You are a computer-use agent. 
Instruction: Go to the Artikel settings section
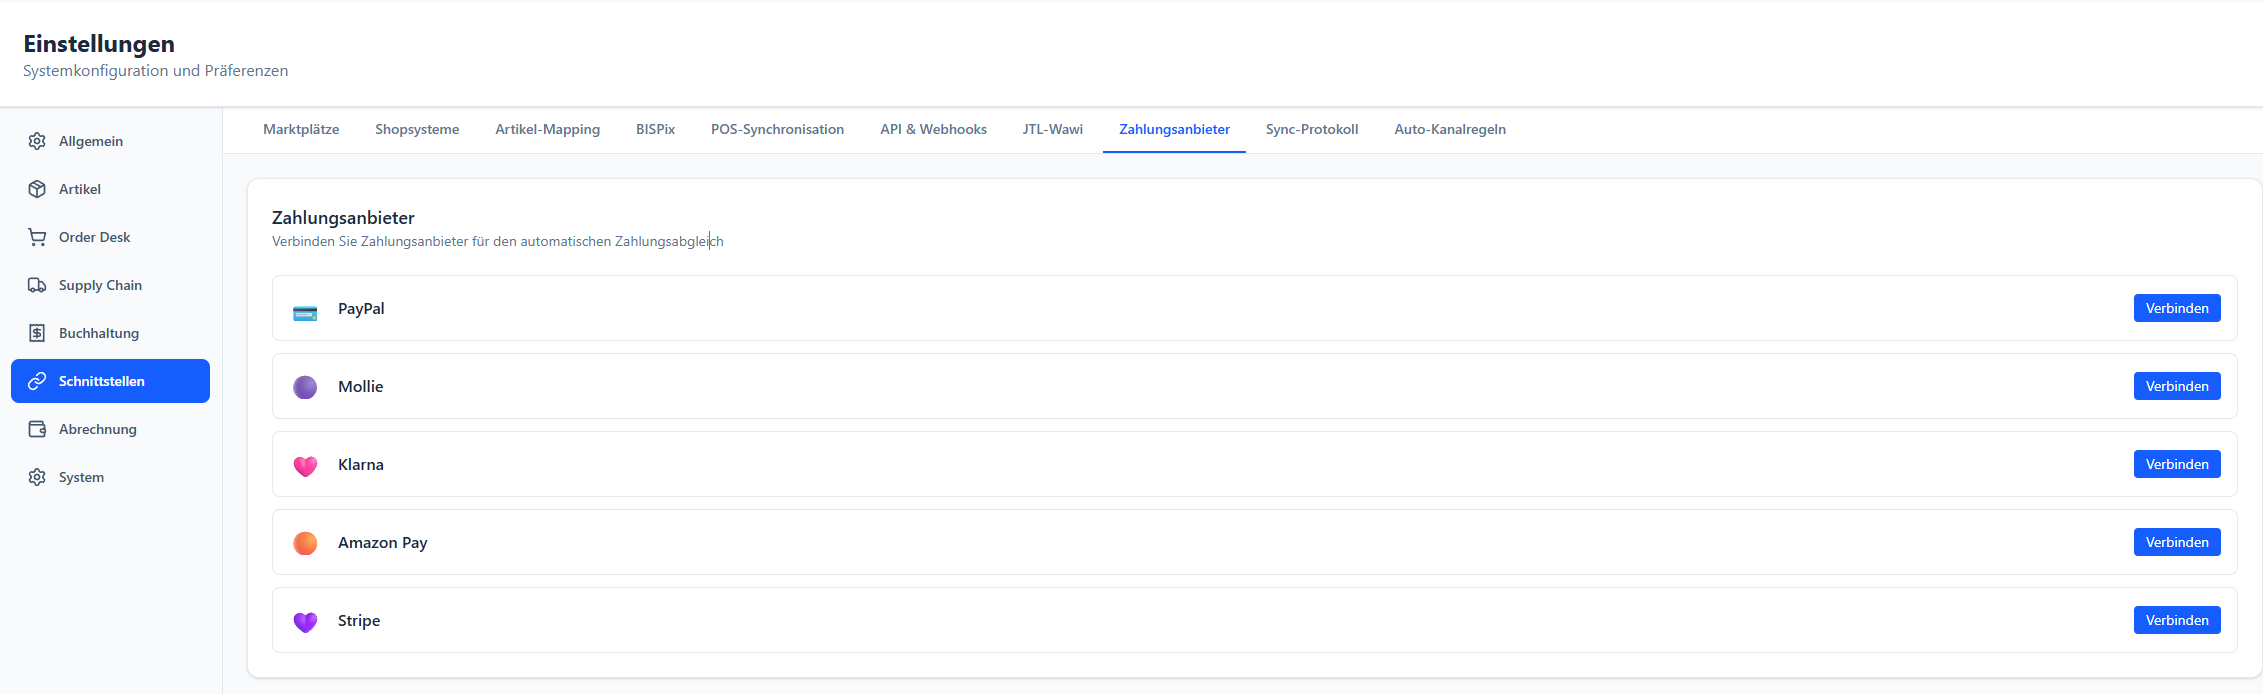(110, 189)
